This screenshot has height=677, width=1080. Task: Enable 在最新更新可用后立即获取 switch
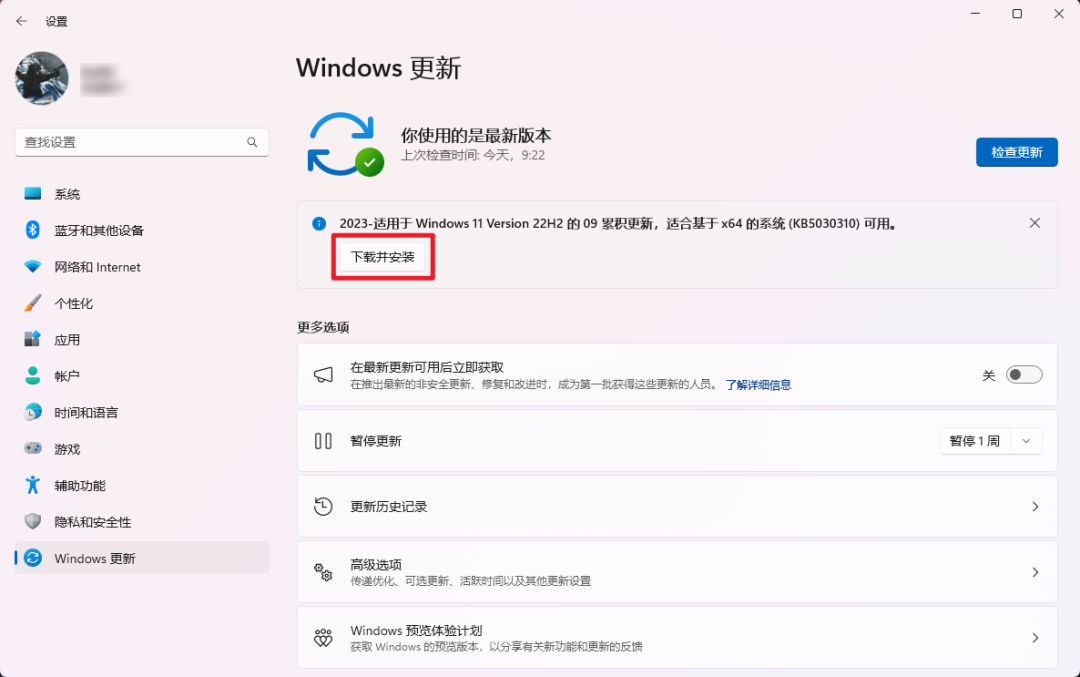tap(1022, 374)
